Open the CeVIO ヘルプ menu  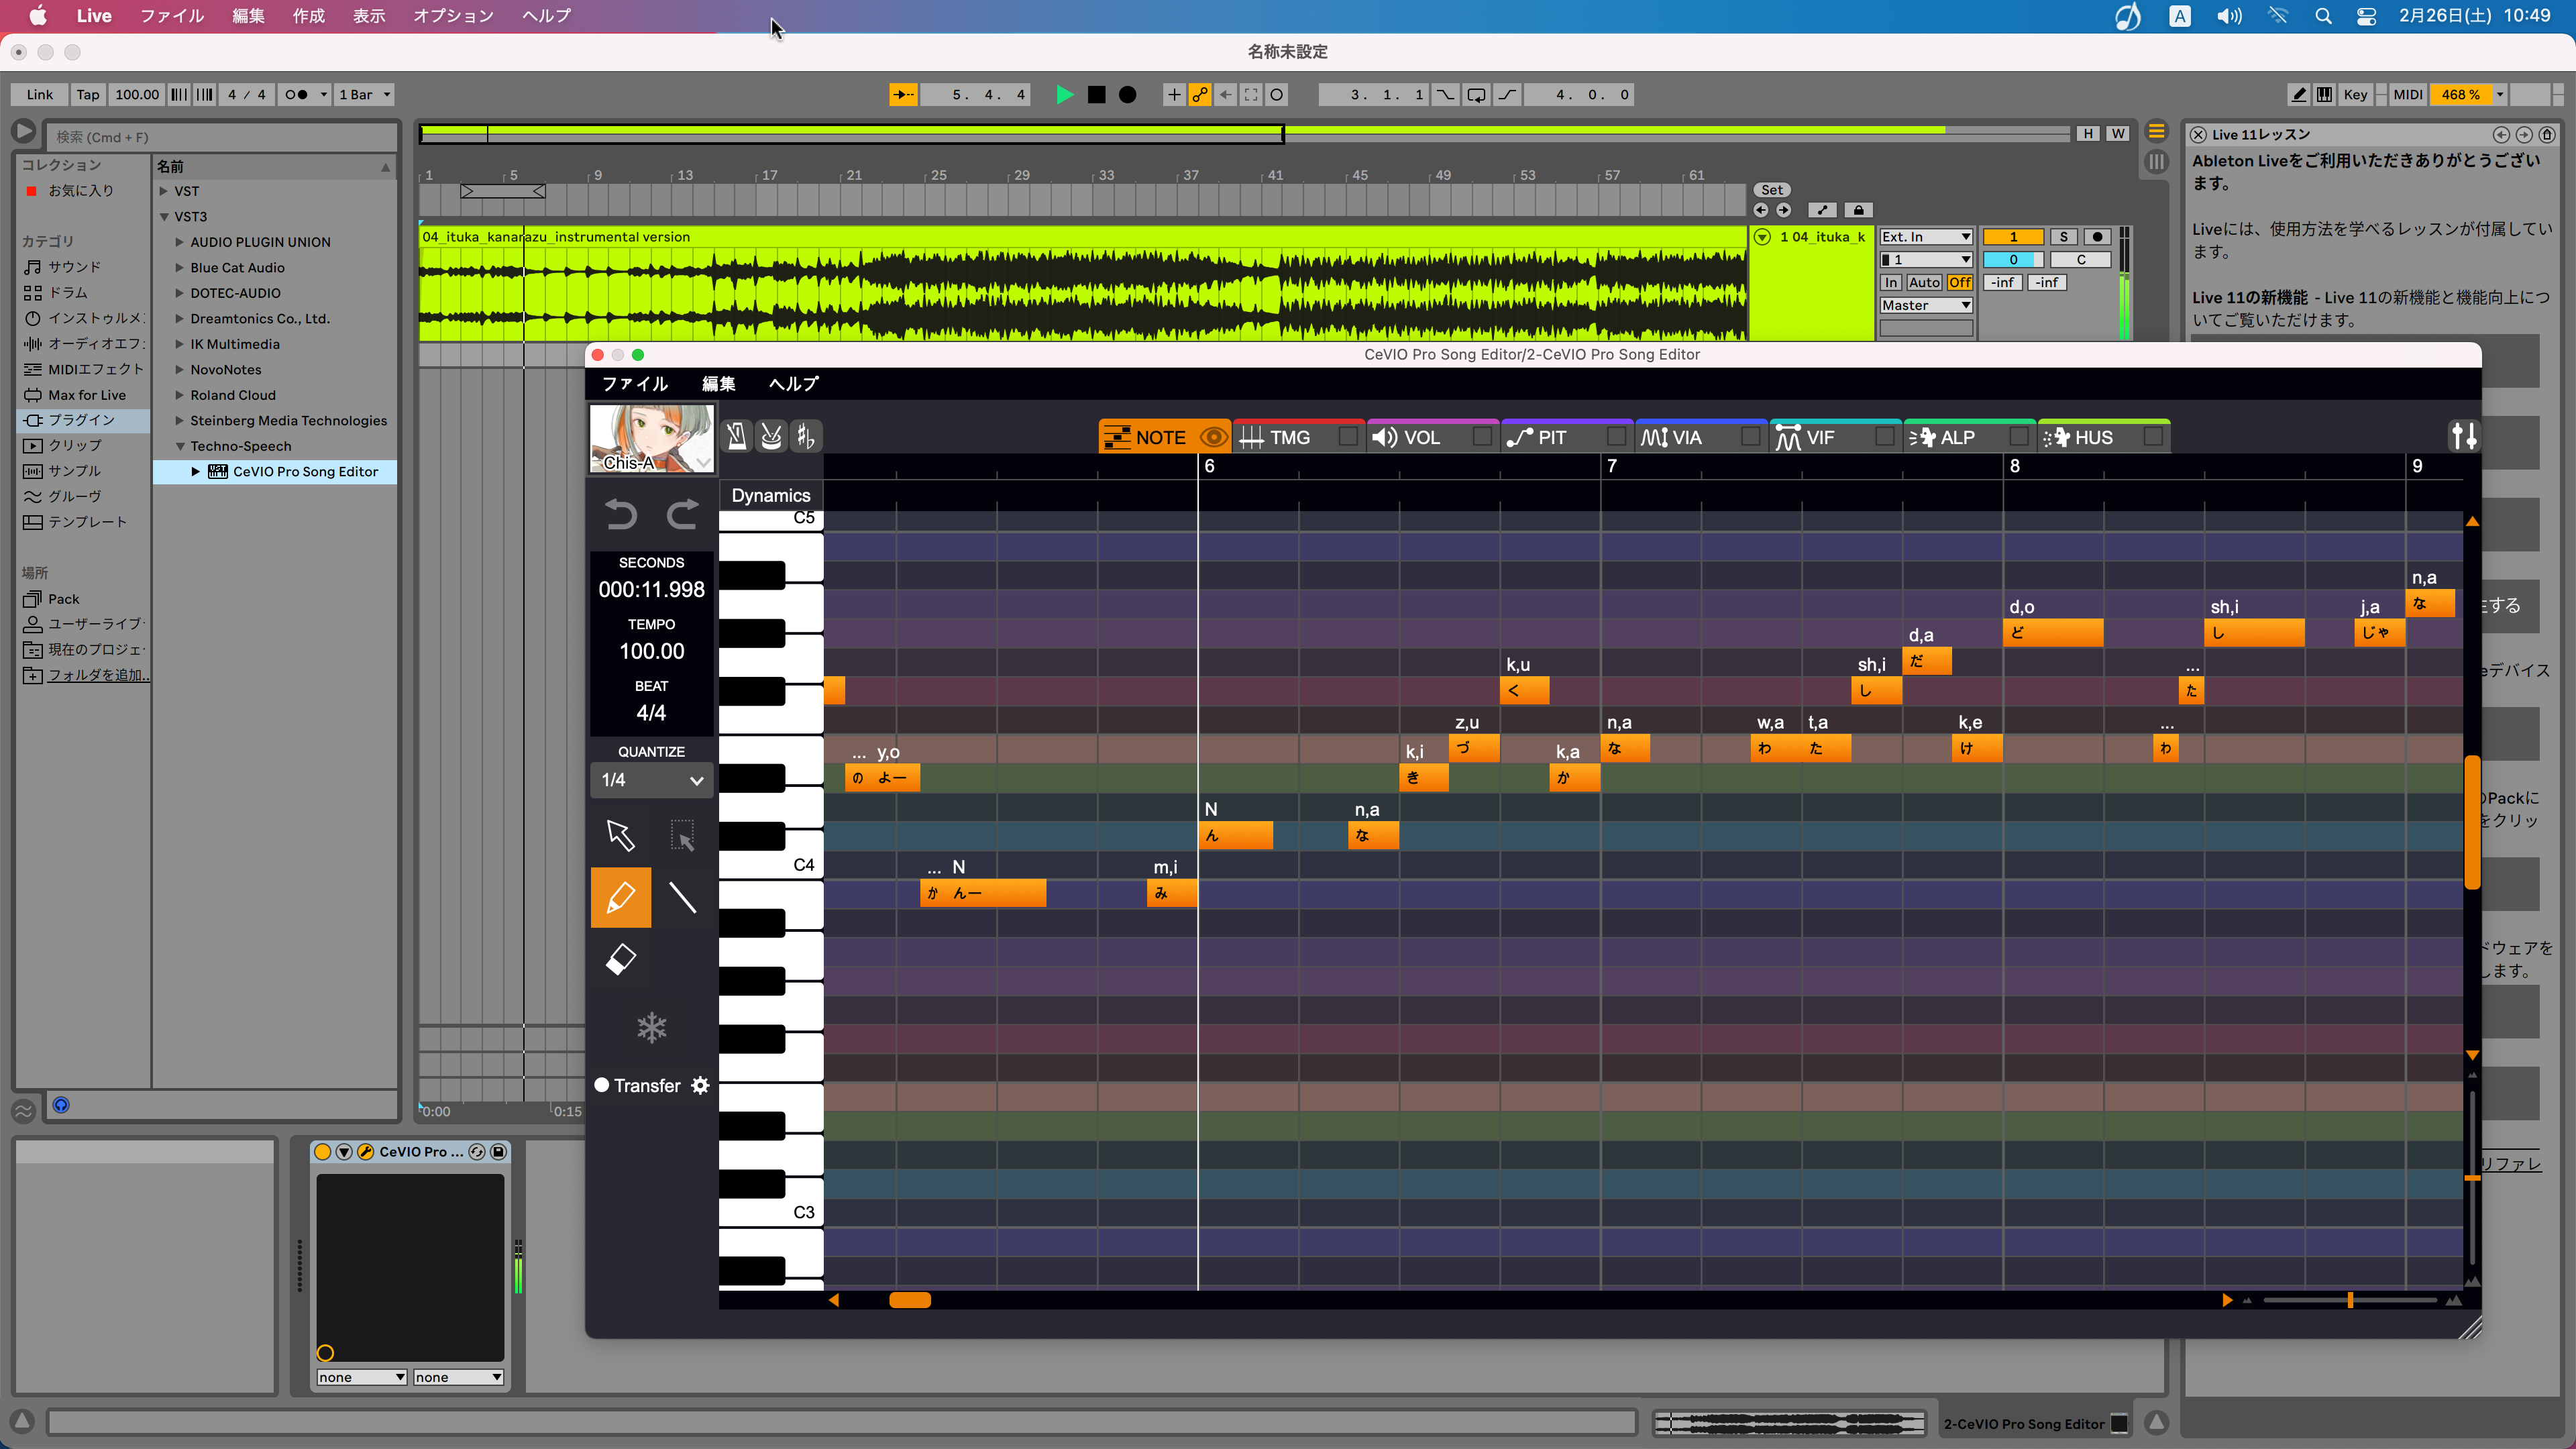click(793, 383)
